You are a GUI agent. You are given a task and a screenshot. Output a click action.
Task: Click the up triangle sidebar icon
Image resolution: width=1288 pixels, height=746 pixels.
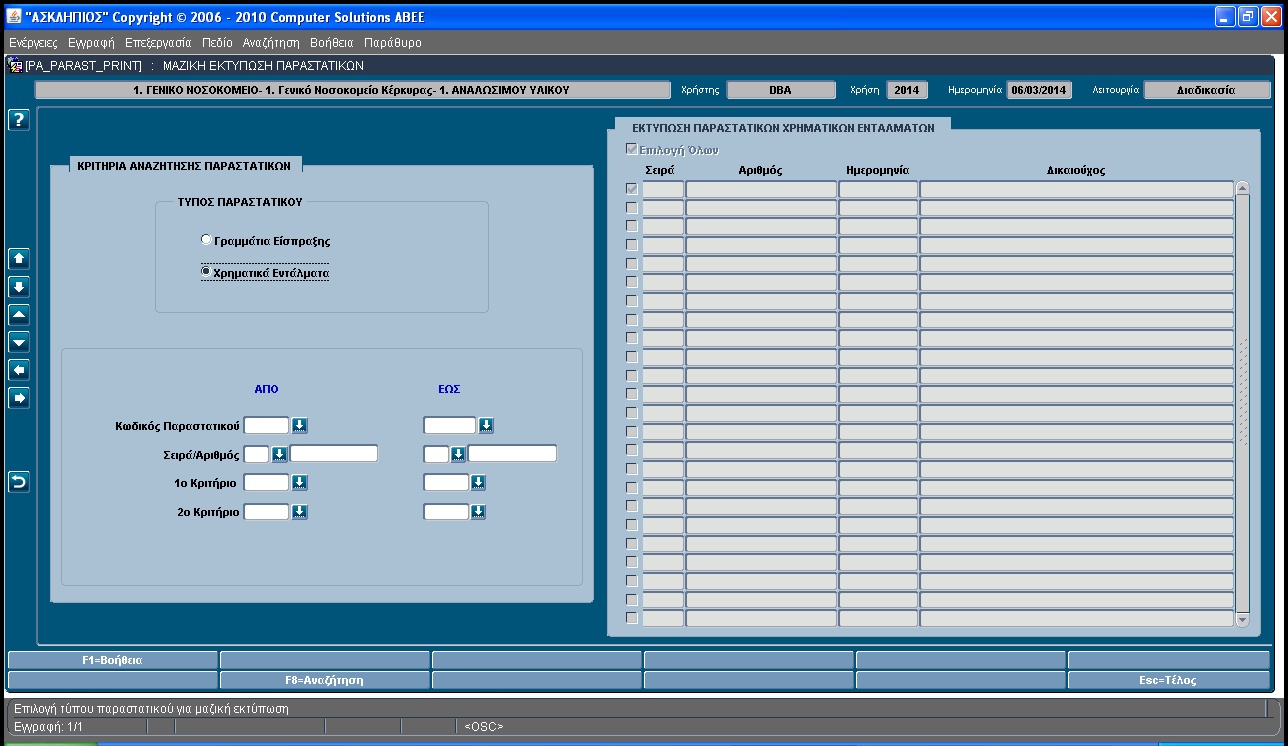click(x=19, y=314)
